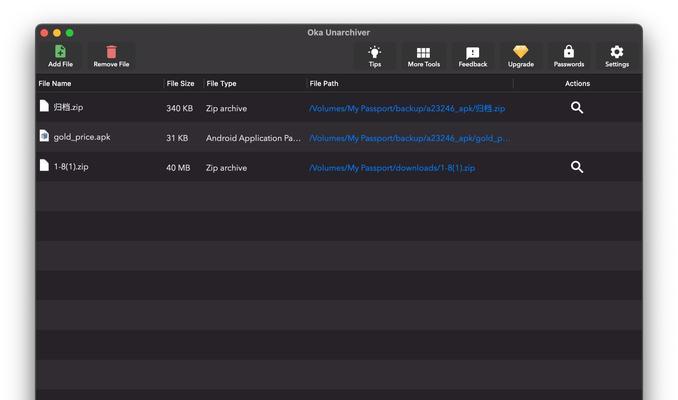678x400 pixels.
Task: Open the More Tools grid icon
Action: 423,52
